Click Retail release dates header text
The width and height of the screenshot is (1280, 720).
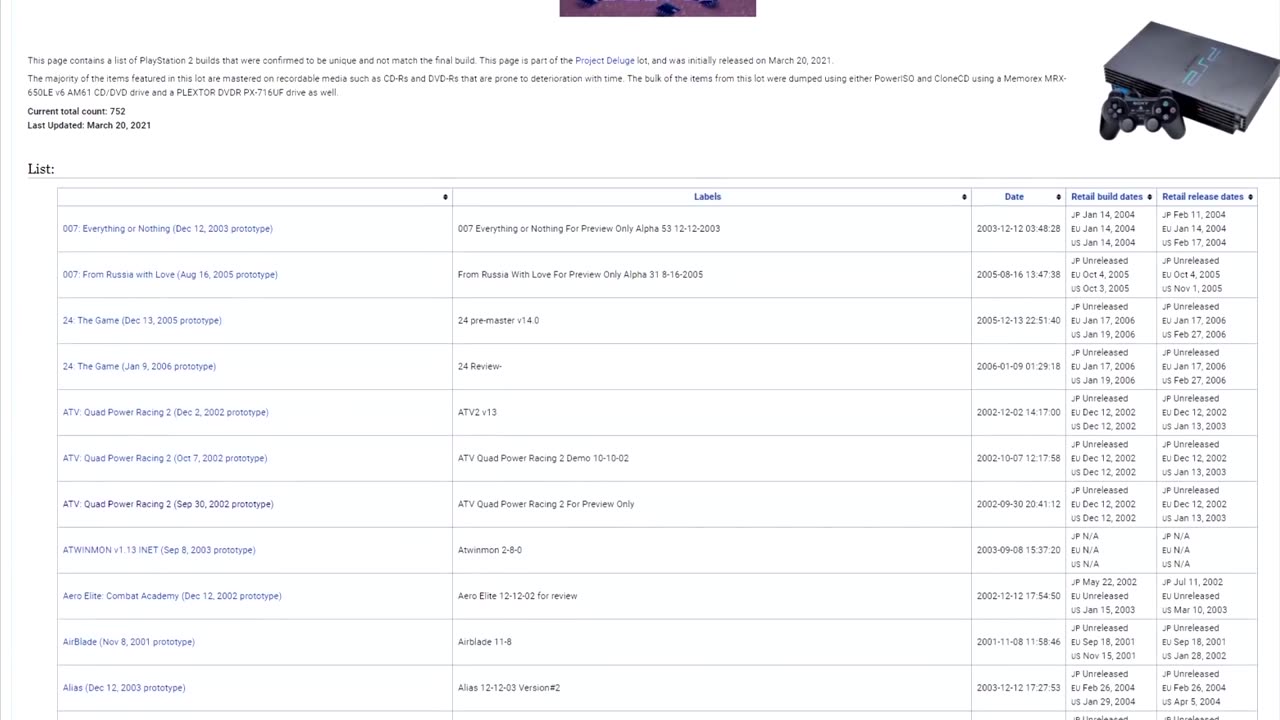pos(1202,197)
